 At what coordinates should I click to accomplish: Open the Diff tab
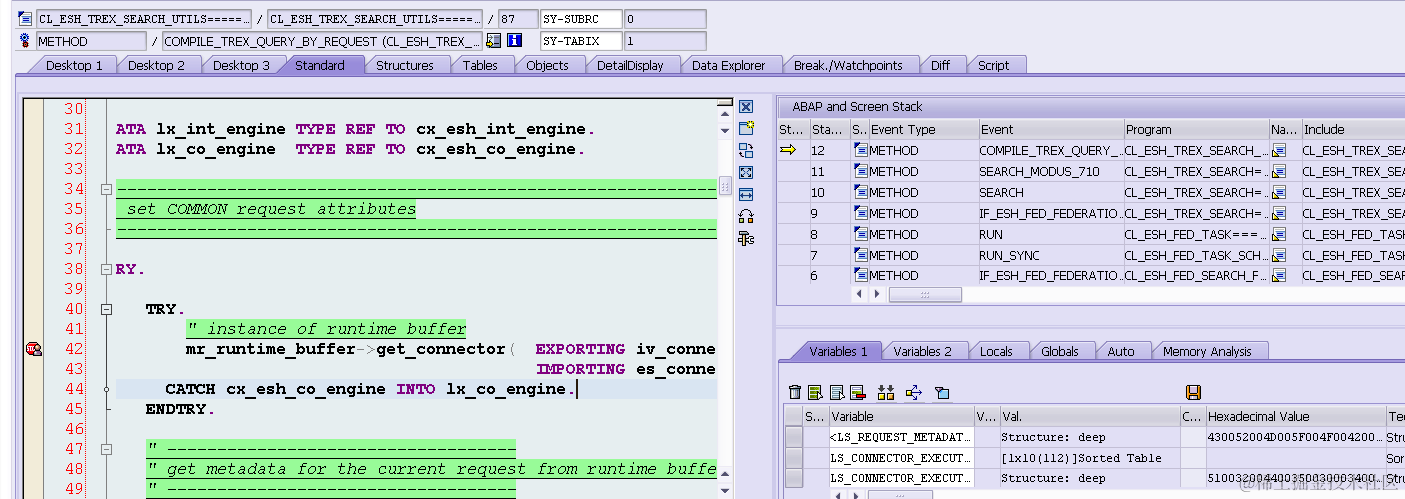pyautogui.click(x=940, y=65)
